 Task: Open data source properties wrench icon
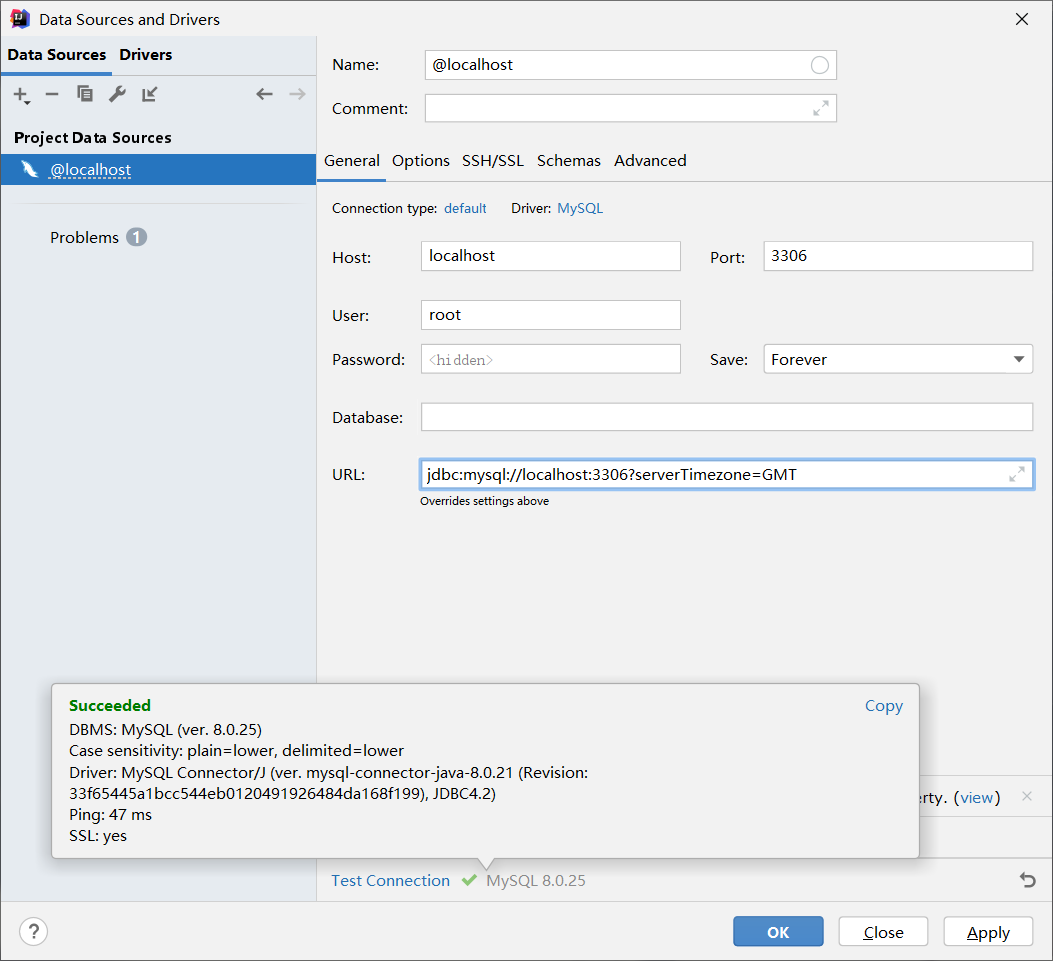click(x=117, y=94)
